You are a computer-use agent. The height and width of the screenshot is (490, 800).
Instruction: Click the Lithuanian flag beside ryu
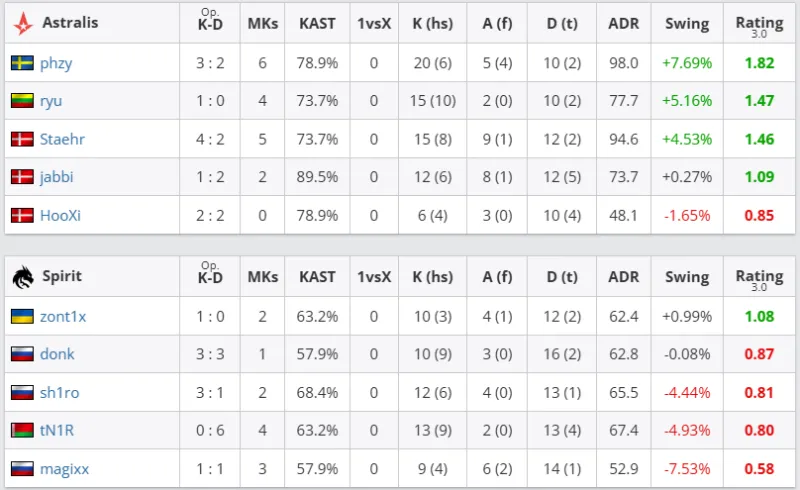[x=22, y=101]
